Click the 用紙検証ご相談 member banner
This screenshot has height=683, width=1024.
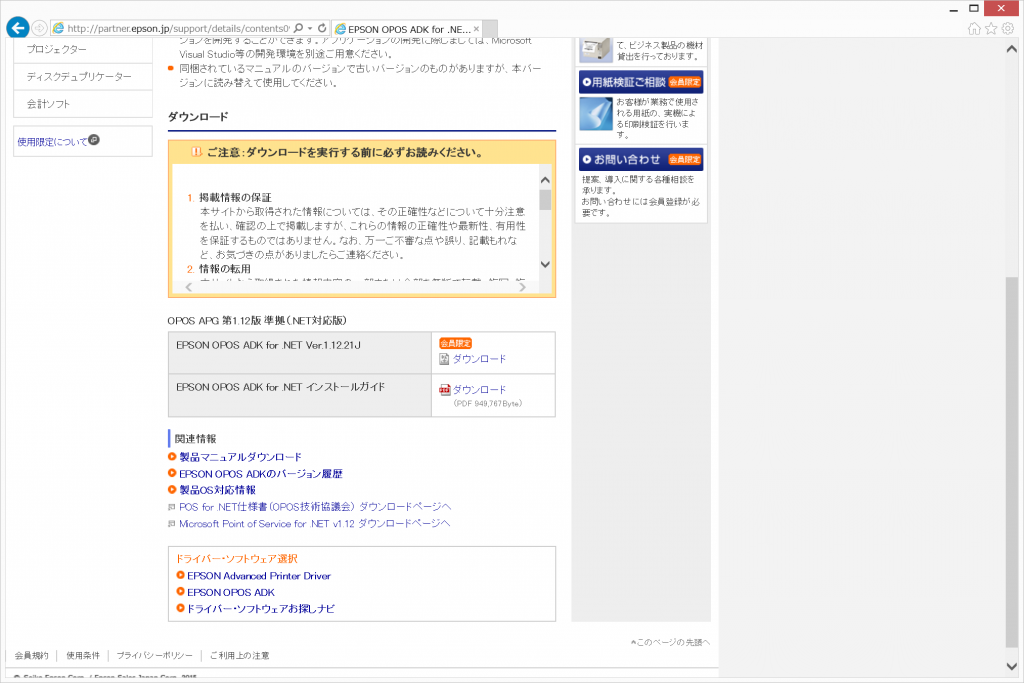coord(641,81)
